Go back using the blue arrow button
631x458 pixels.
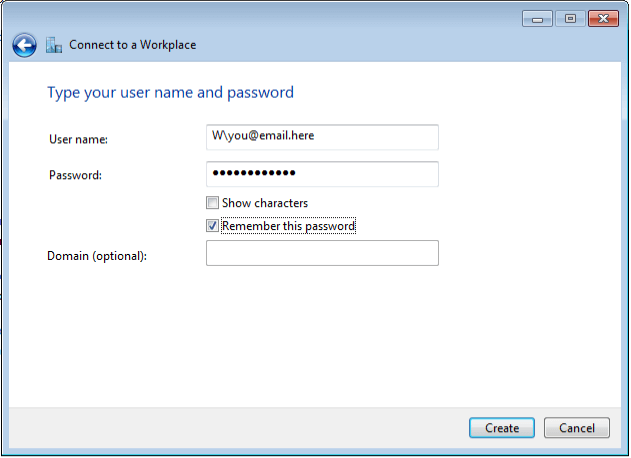click(24, 45)
